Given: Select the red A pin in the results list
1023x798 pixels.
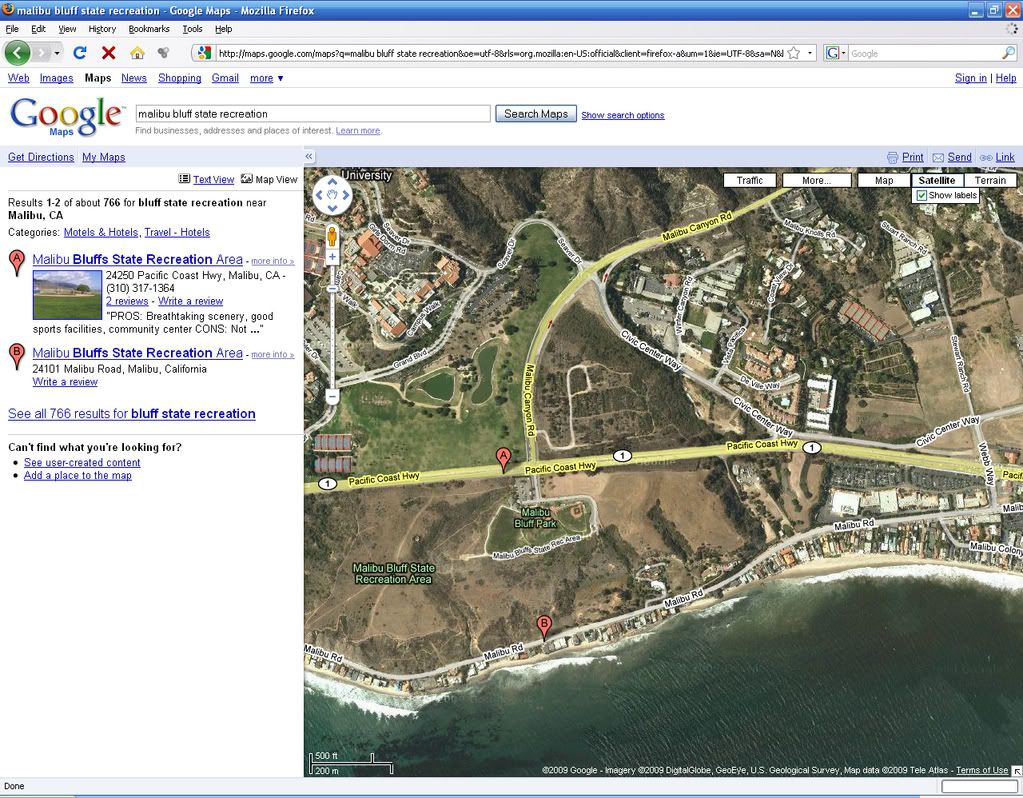Looking at the screenshot, I should click(x=17, y=262).
